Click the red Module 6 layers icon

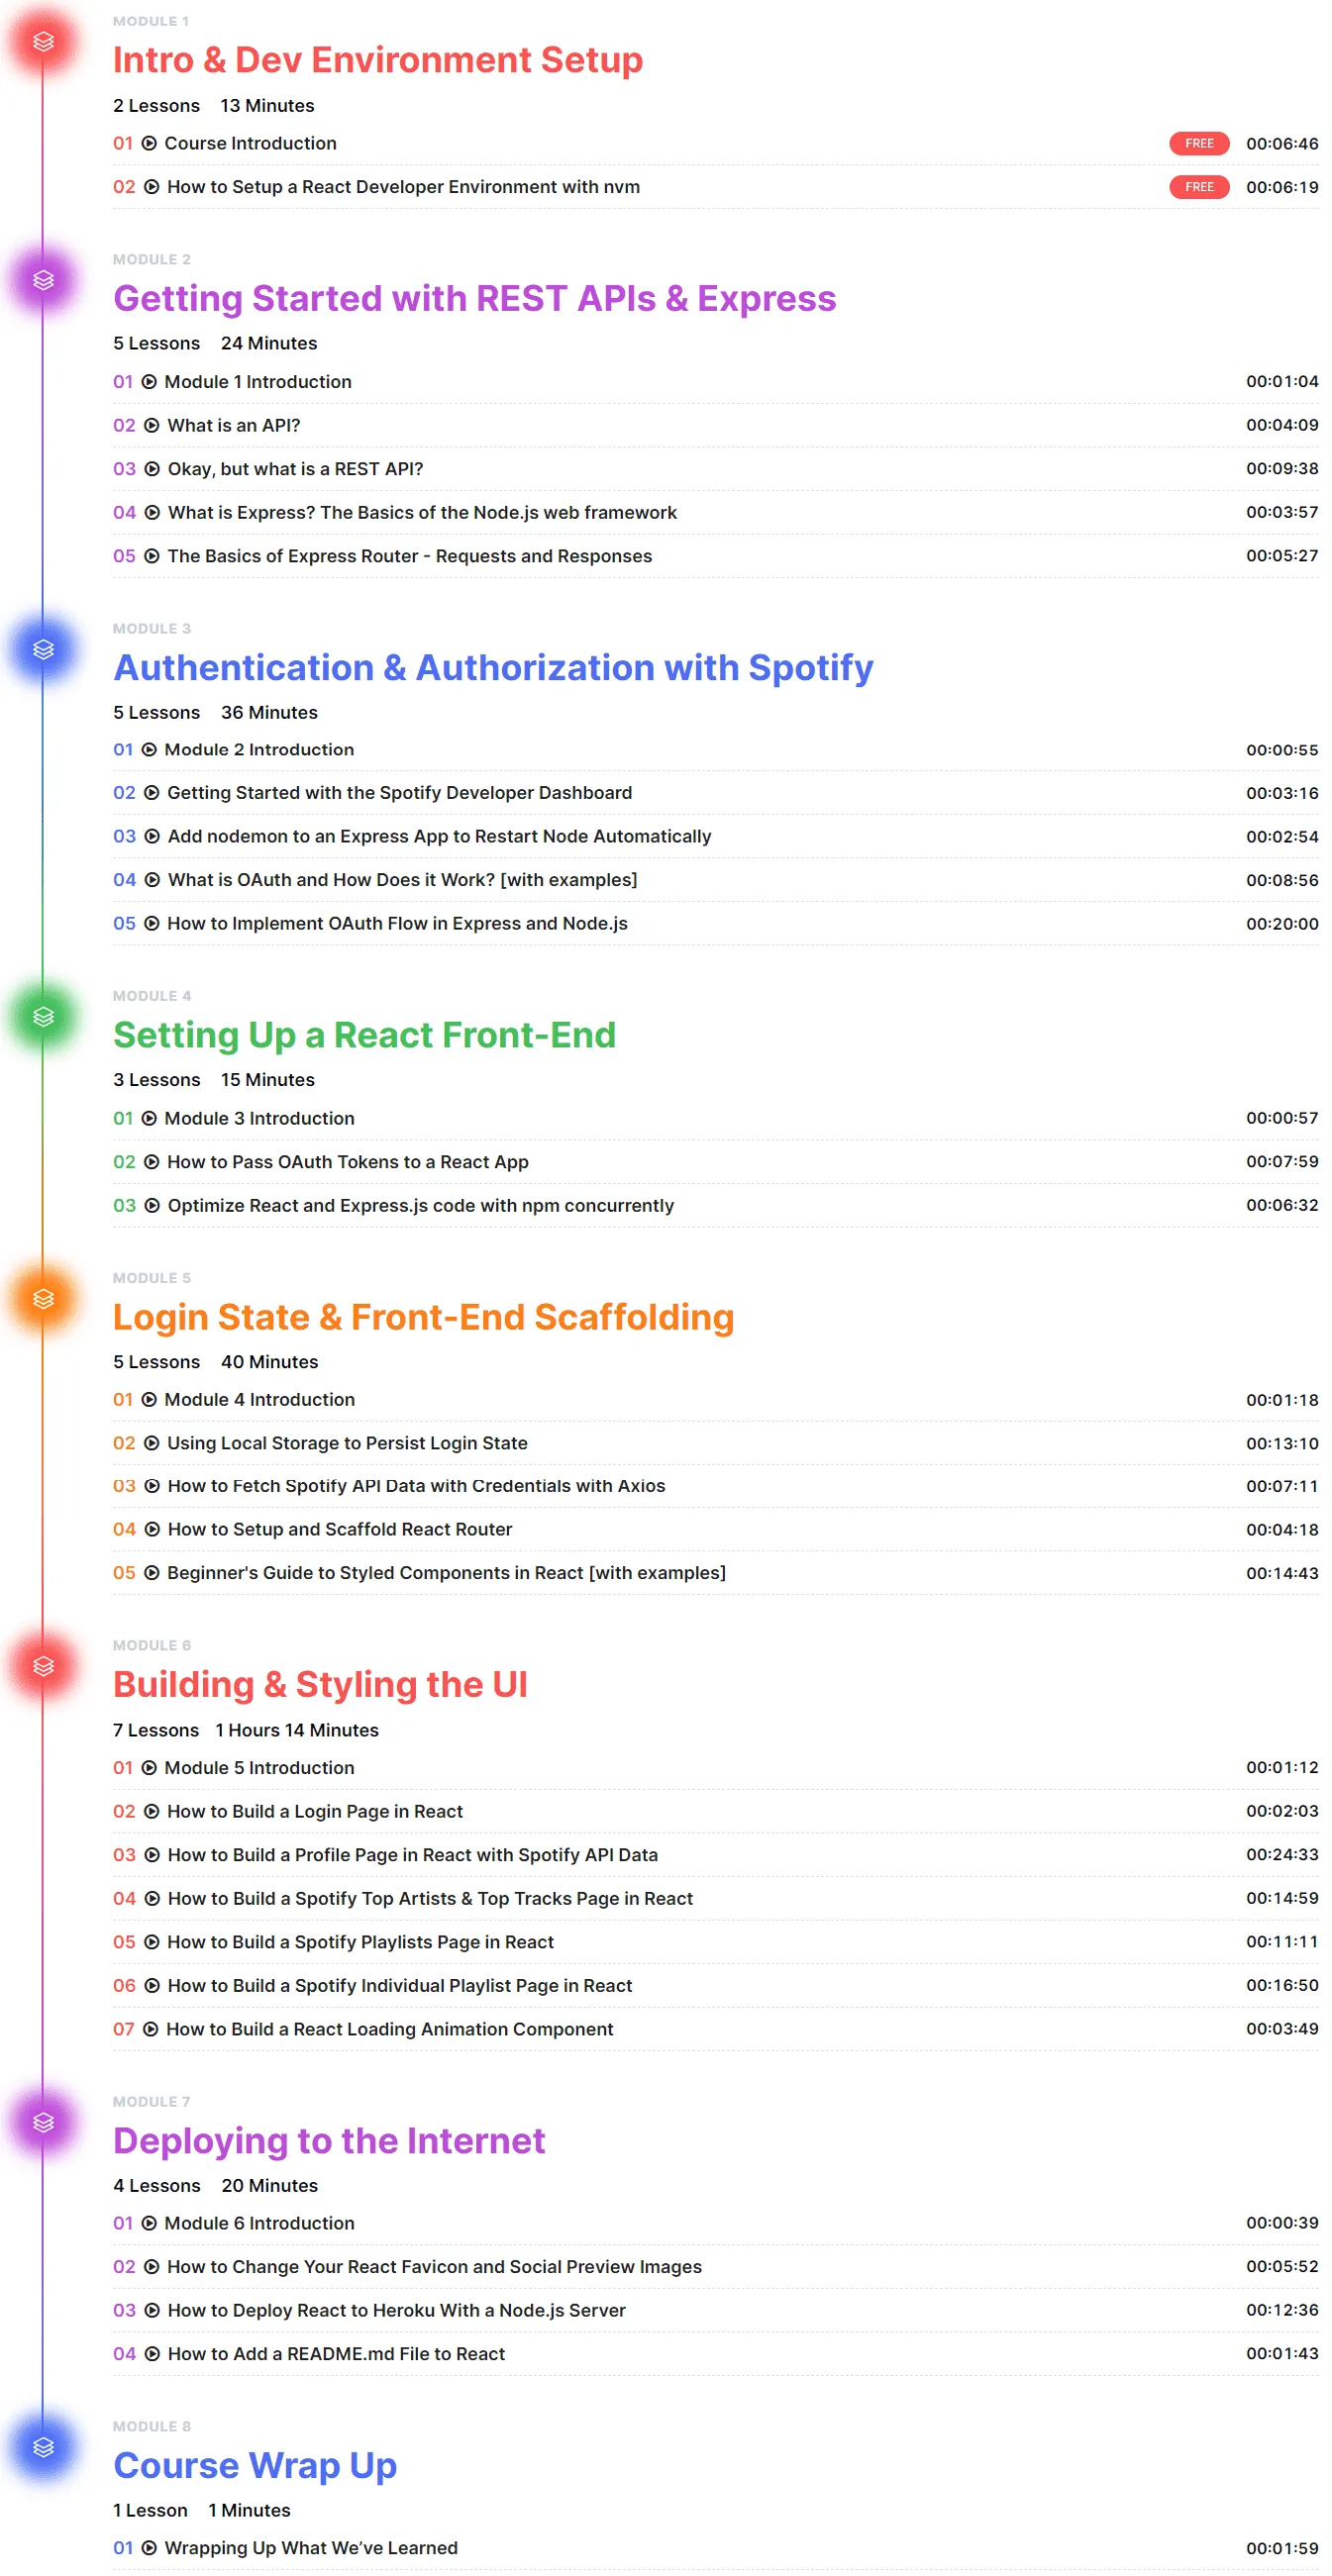click(x=43, y=1666)
